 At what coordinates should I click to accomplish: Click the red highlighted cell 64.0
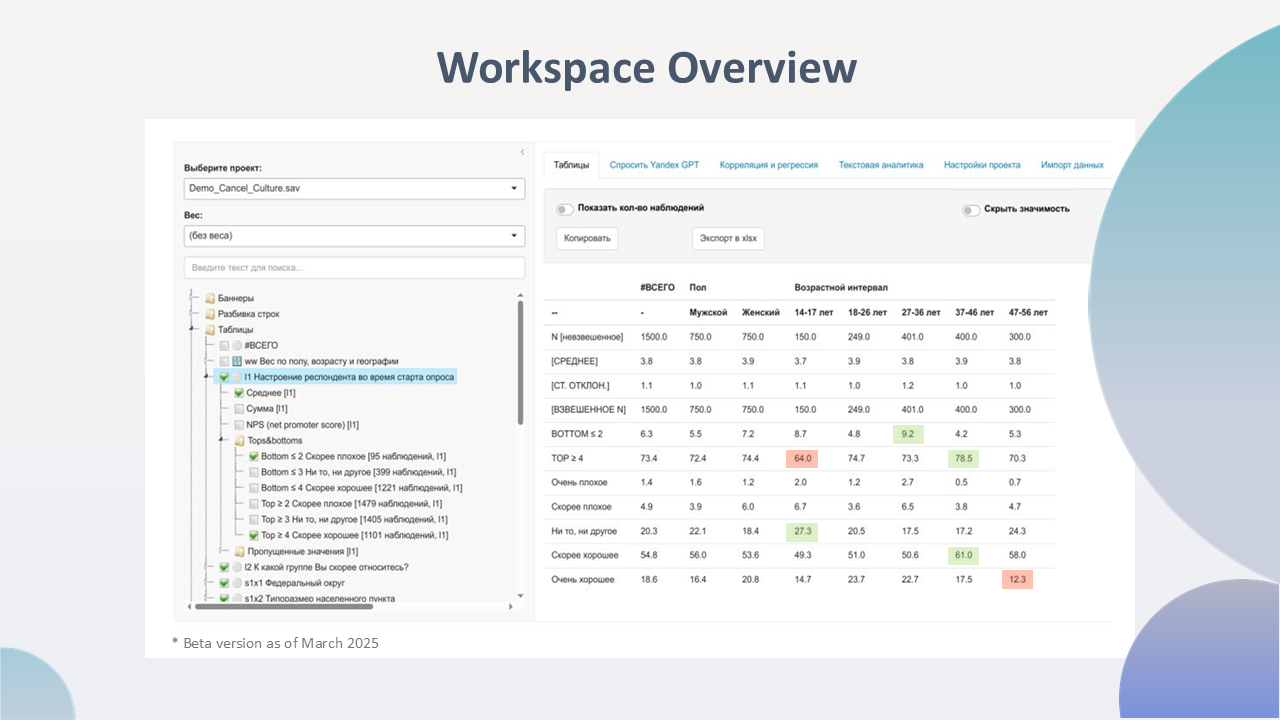(x=802, y=458)
